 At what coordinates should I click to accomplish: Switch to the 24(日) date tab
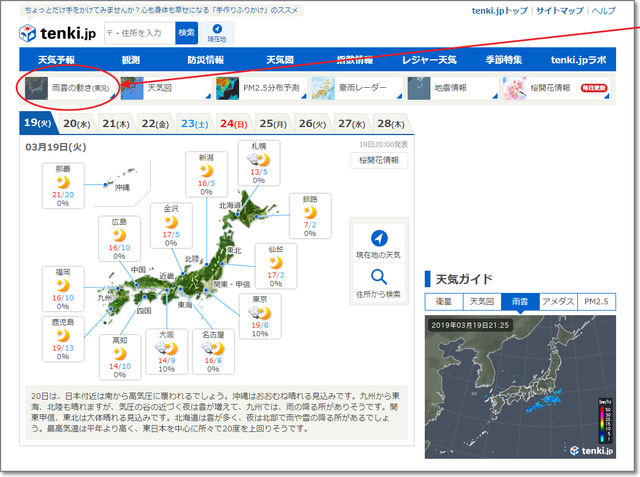click(x=232, y=124)
